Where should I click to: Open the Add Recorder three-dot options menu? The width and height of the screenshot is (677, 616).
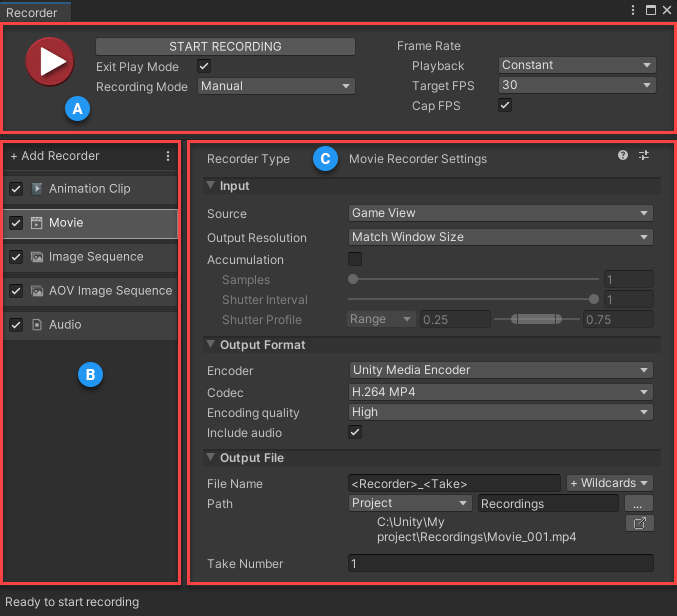[168, 156]
